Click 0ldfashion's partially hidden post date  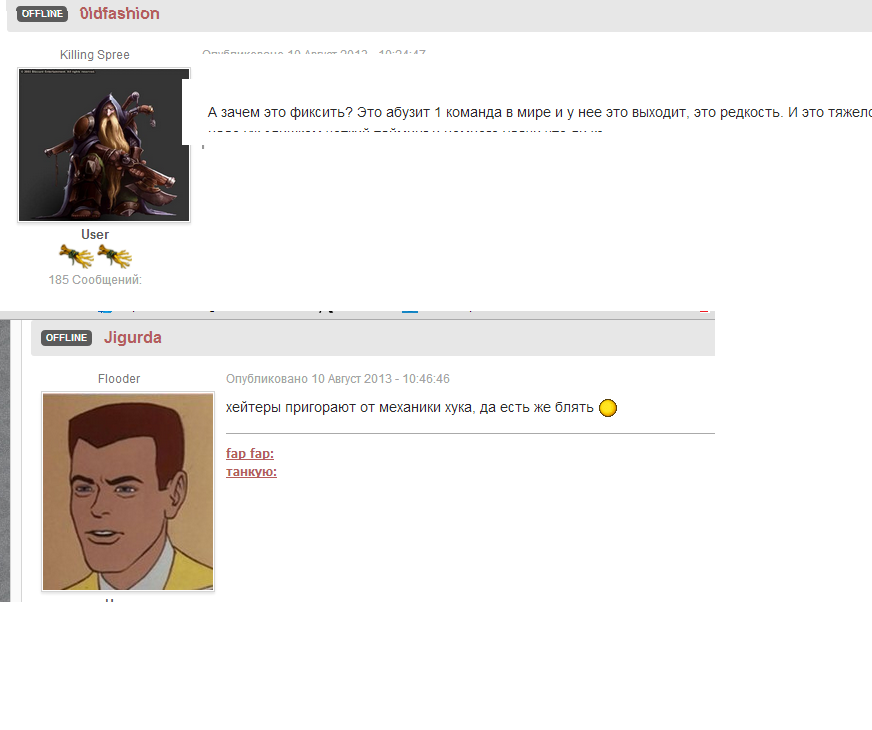click(x=313, y=54)
